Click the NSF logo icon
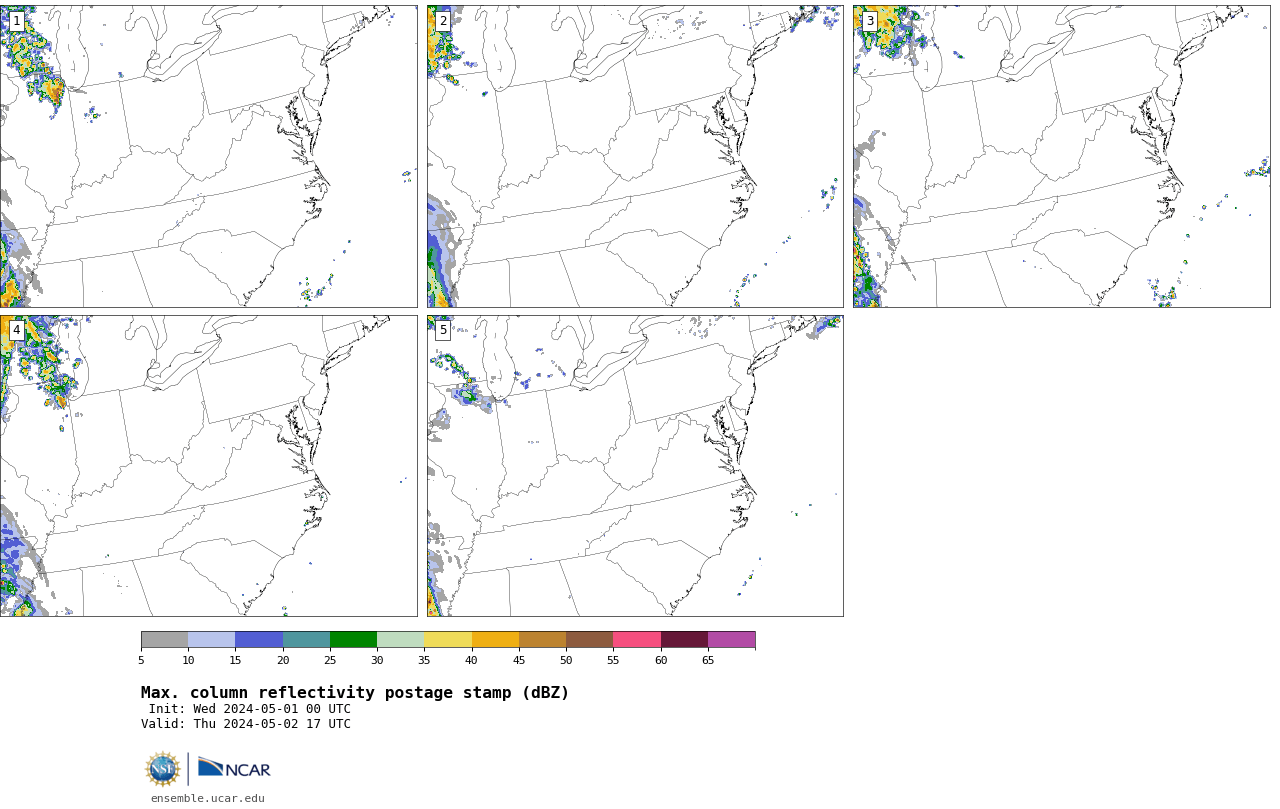1280x809 pixels. (163, 769)
